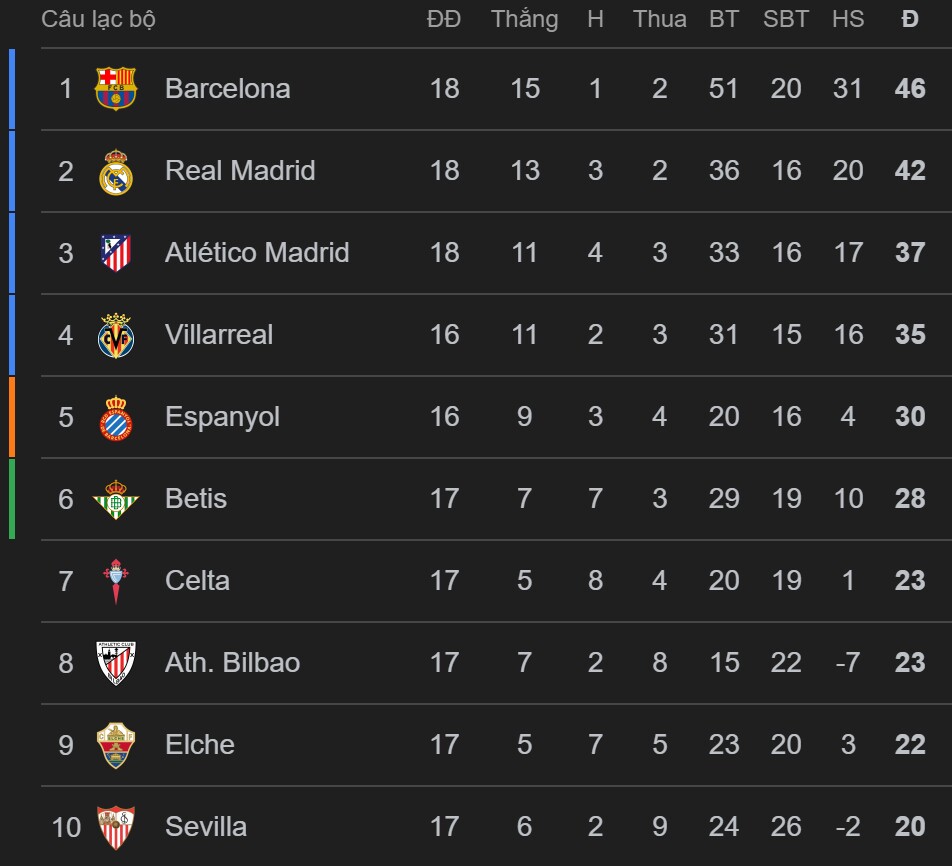Select the Sevilla club badge
Image resolution: width=952 pixels, height=866 pixels.
point(116,827)
